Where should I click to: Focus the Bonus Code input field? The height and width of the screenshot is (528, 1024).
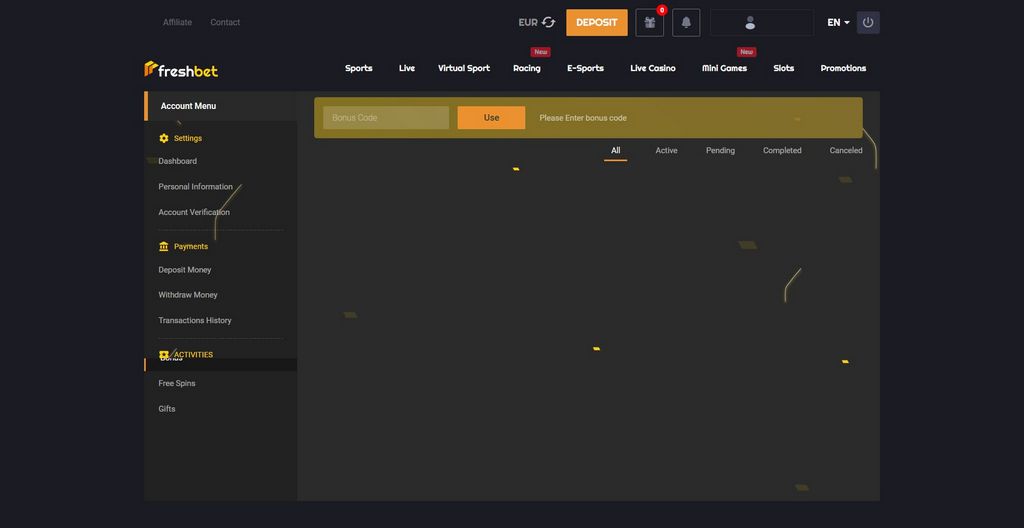(x=386, y=118)
